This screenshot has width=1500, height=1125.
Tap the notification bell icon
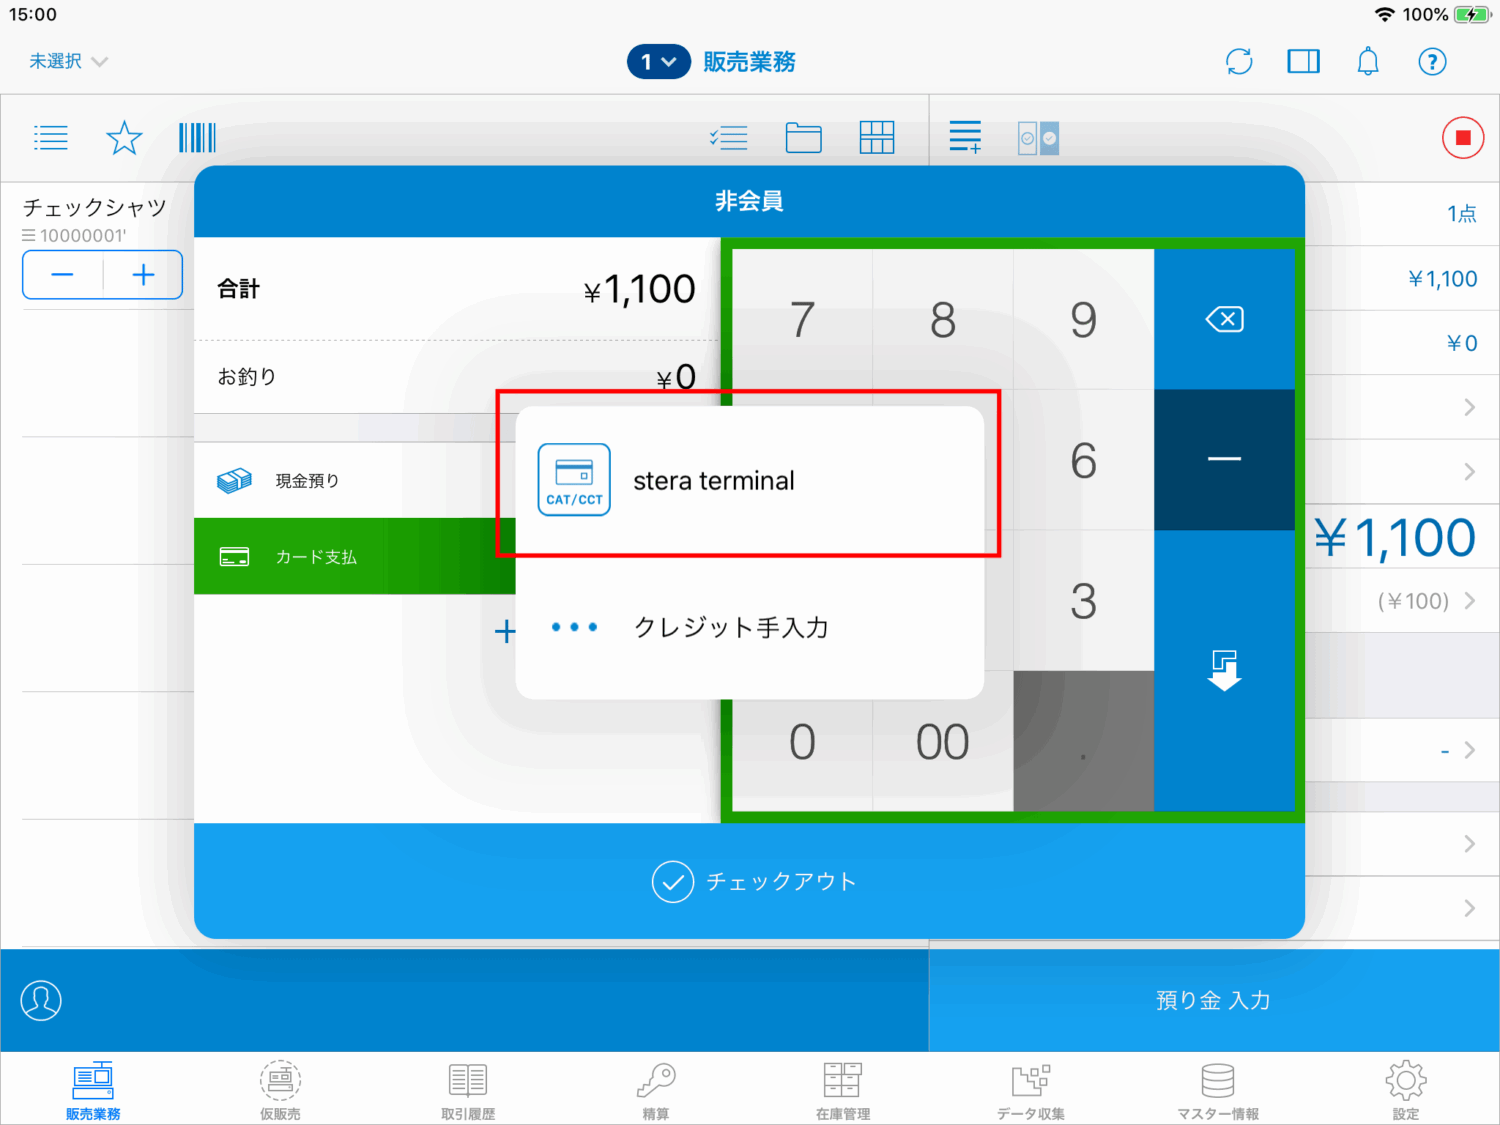1367,61
